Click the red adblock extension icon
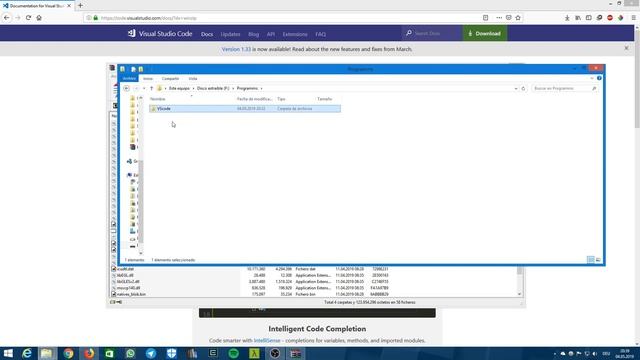This screenshot has height=360, width=640. tap(610, 18)
